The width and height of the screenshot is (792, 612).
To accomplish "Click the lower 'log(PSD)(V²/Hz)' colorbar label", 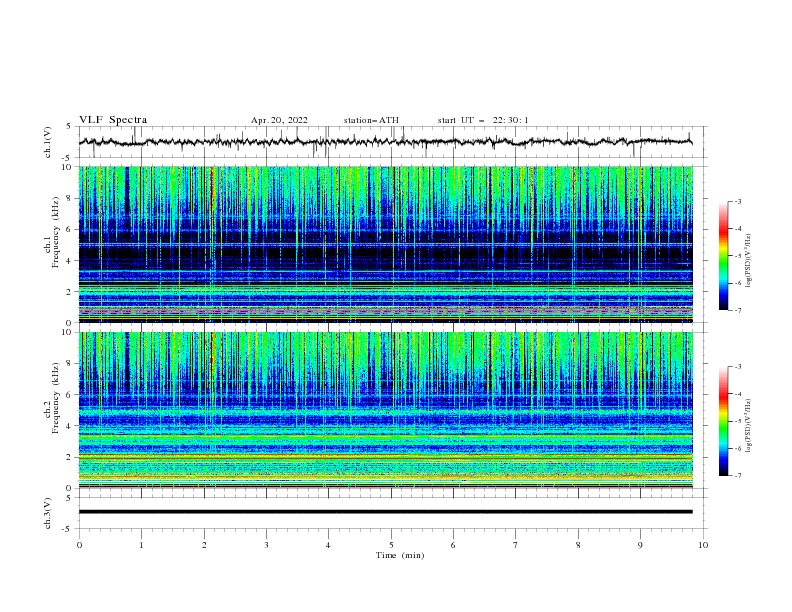I will 748,426.
